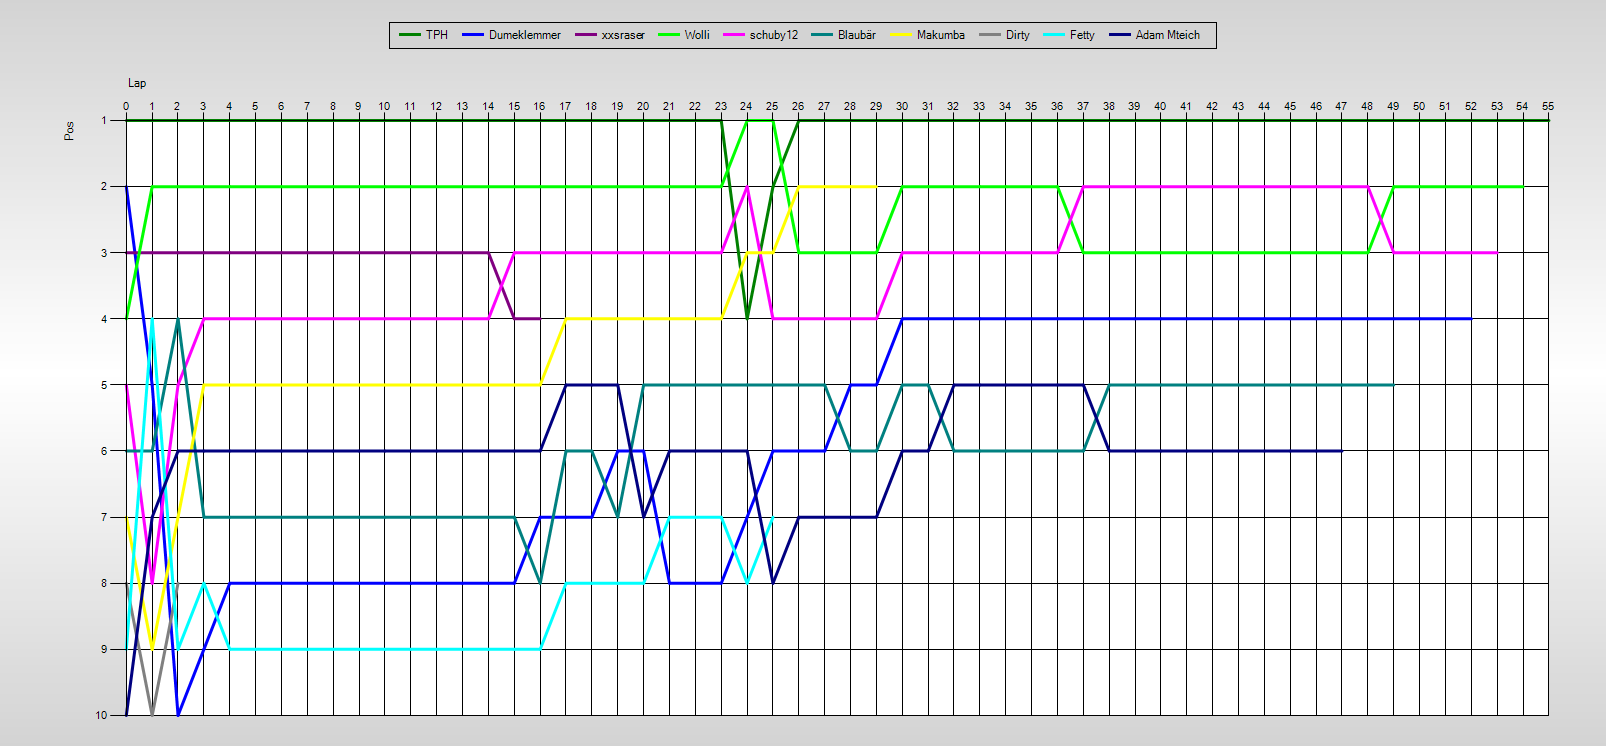Select position 4 axis label
This screenshot has width=1606, height=746.
[x=103, y=319]
